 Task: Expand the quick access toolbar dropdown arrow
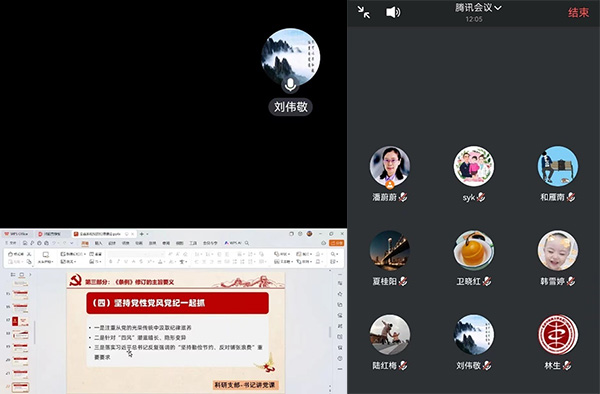pyautogui.click(x=72, y=243)
